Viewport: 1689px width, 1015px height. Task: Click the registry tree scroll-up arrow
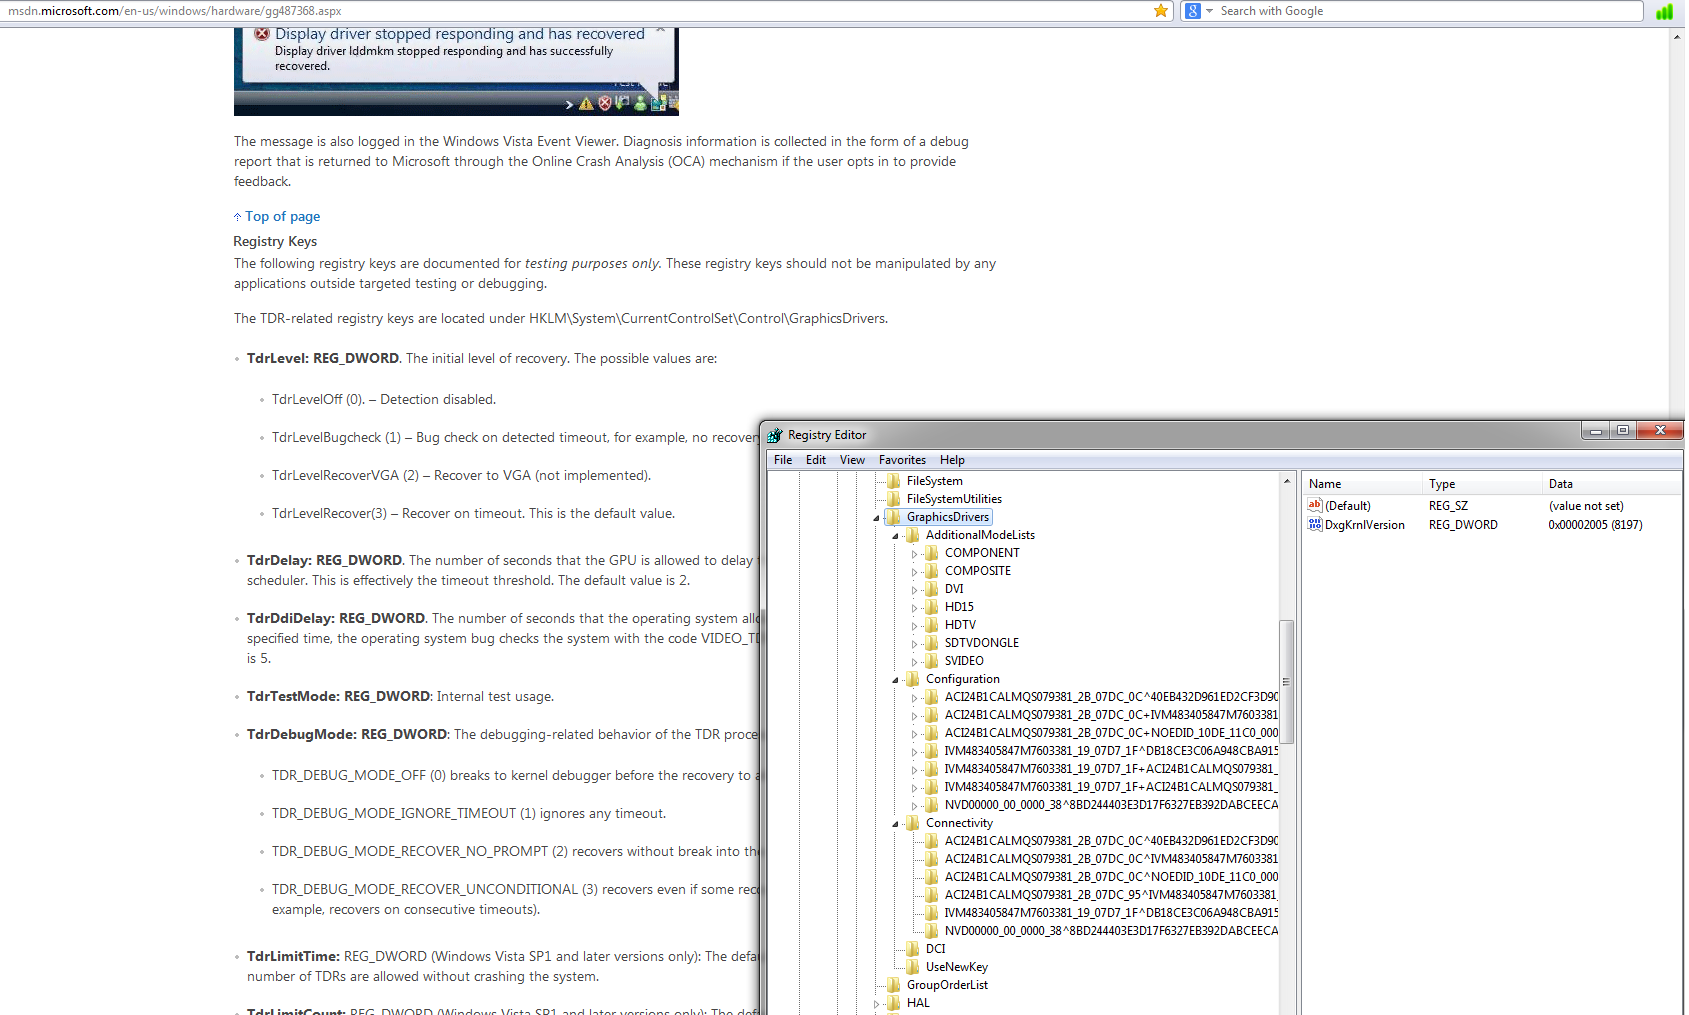(x=1286, y=482)
